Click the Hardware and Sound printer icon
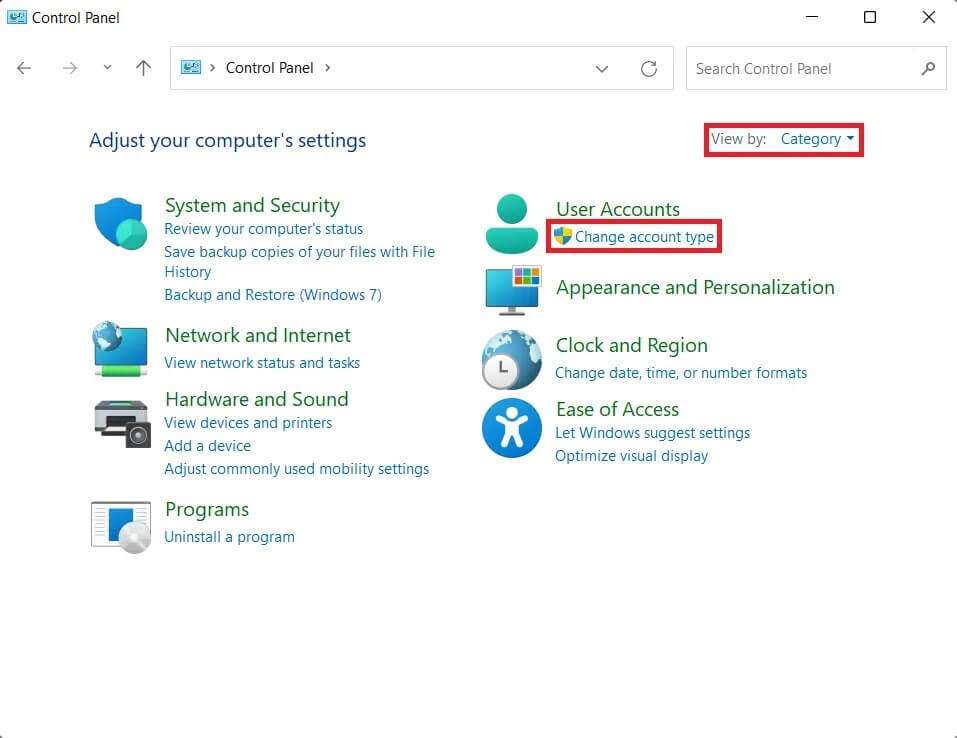The image size is (957, 738). (x=122, y=423)
